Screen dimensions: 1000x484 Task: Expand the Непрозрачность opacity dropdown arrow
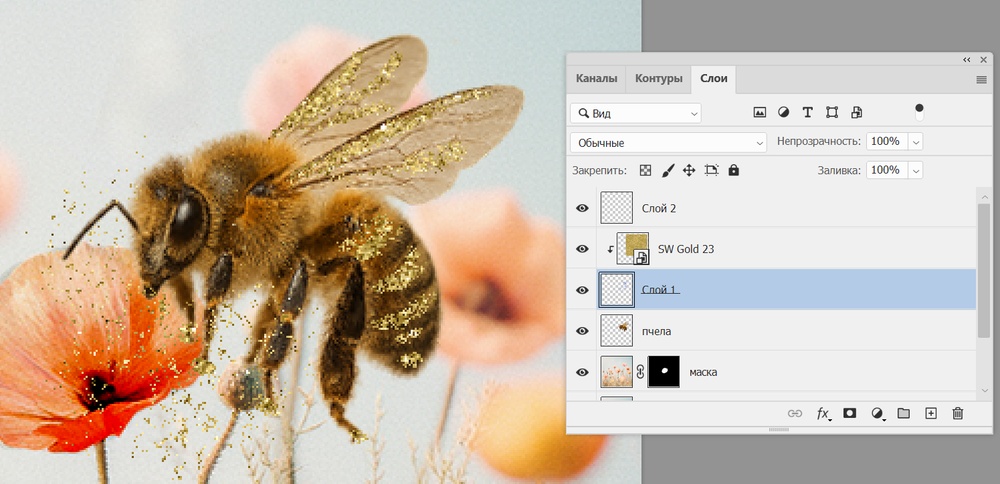915,142
